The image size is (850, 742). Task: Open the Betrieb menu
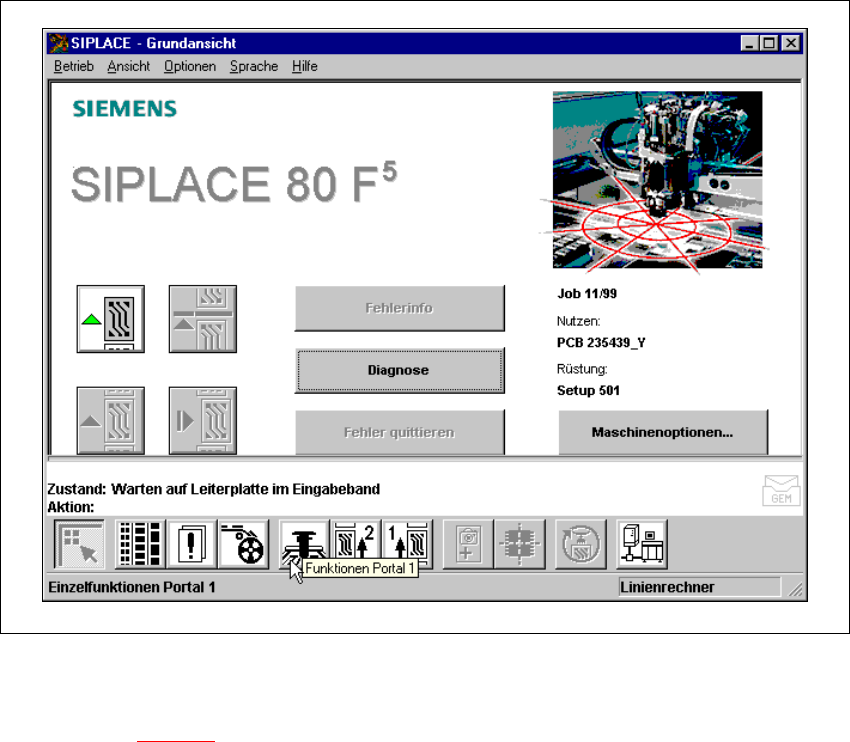pyautogui.click(x=74, y=66)
